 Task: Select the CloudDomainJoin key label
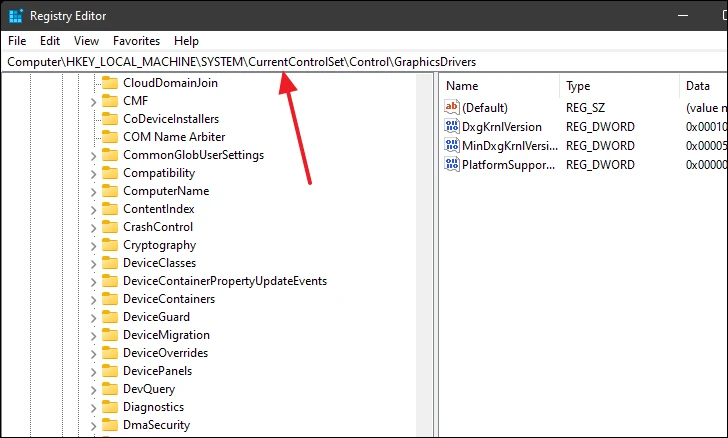click(x=170, y=83)
